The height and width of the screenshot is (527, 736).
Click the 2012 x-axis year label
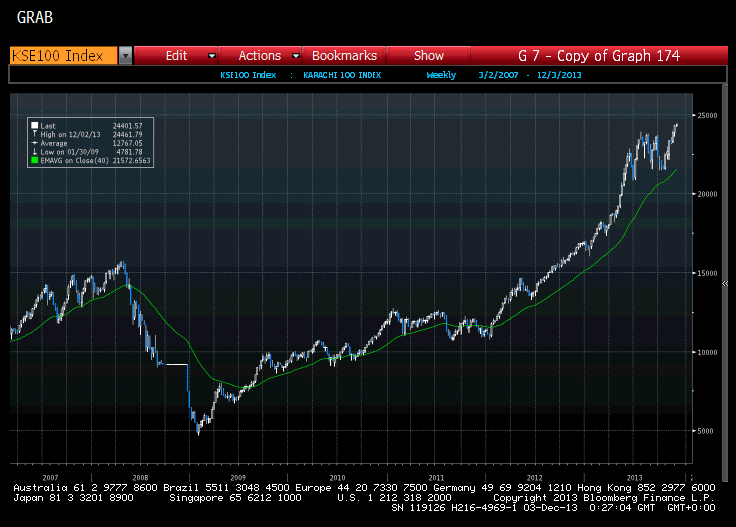point(534,478)
